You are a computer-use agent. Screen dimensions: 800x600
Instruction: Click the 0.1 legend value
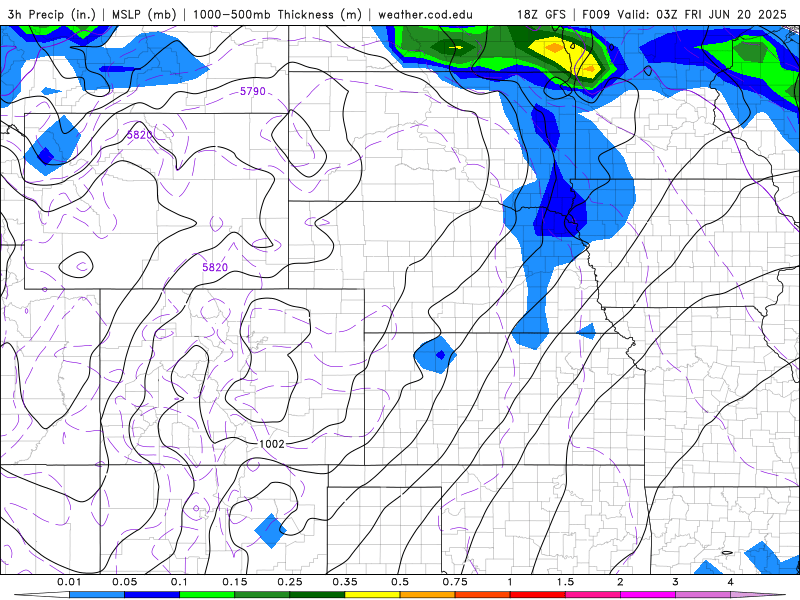coord(180,582)
